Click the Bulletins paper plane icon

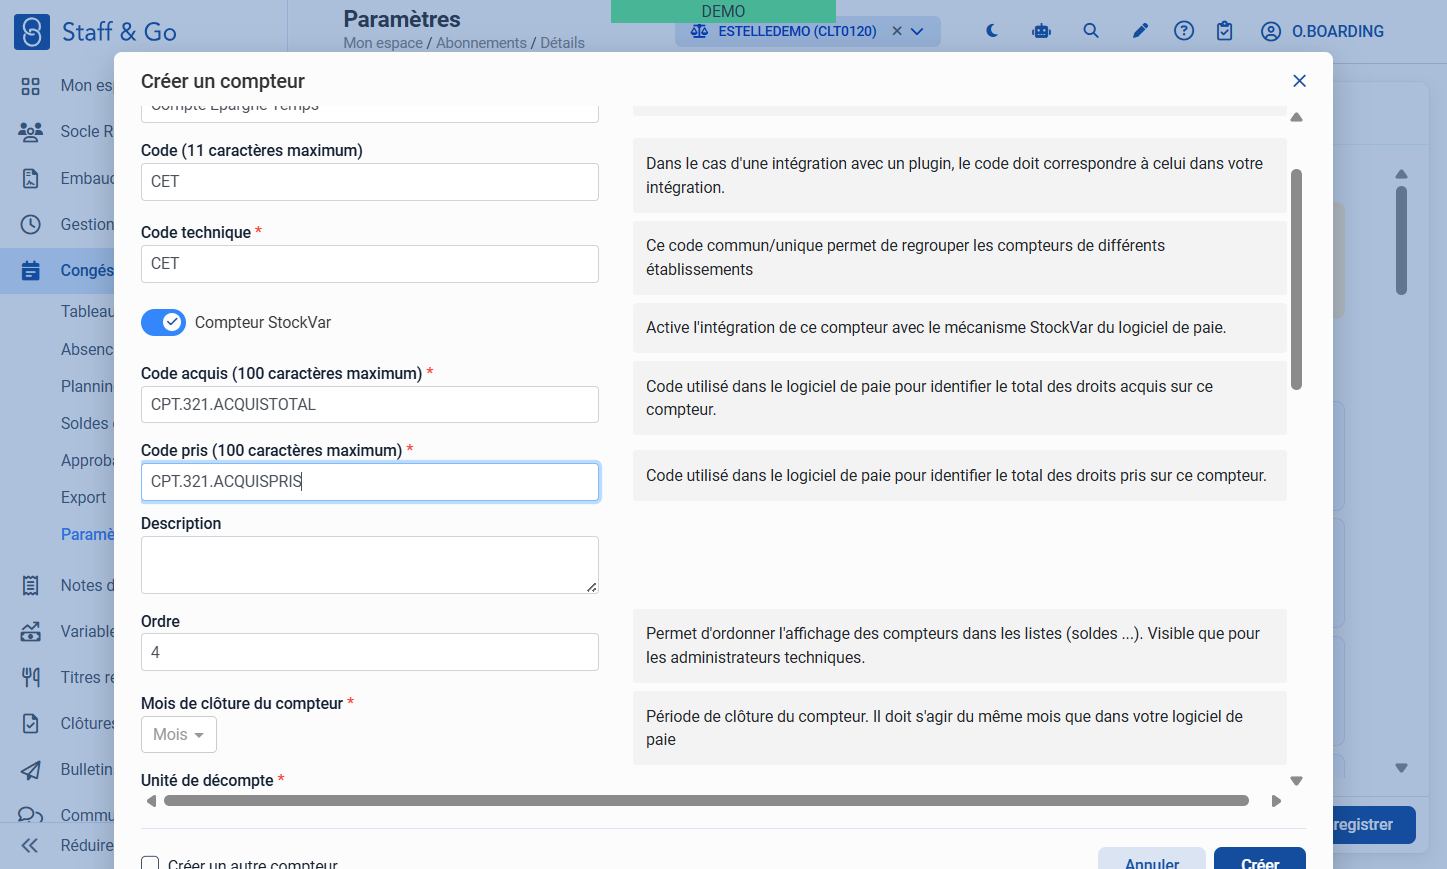(31, 769)
